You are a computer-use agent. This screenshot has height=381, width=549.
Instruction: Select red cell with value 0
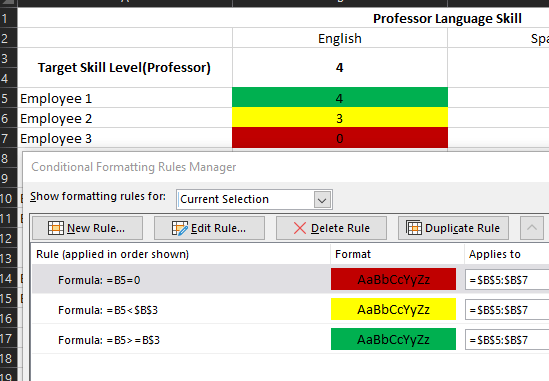[340, 138]
